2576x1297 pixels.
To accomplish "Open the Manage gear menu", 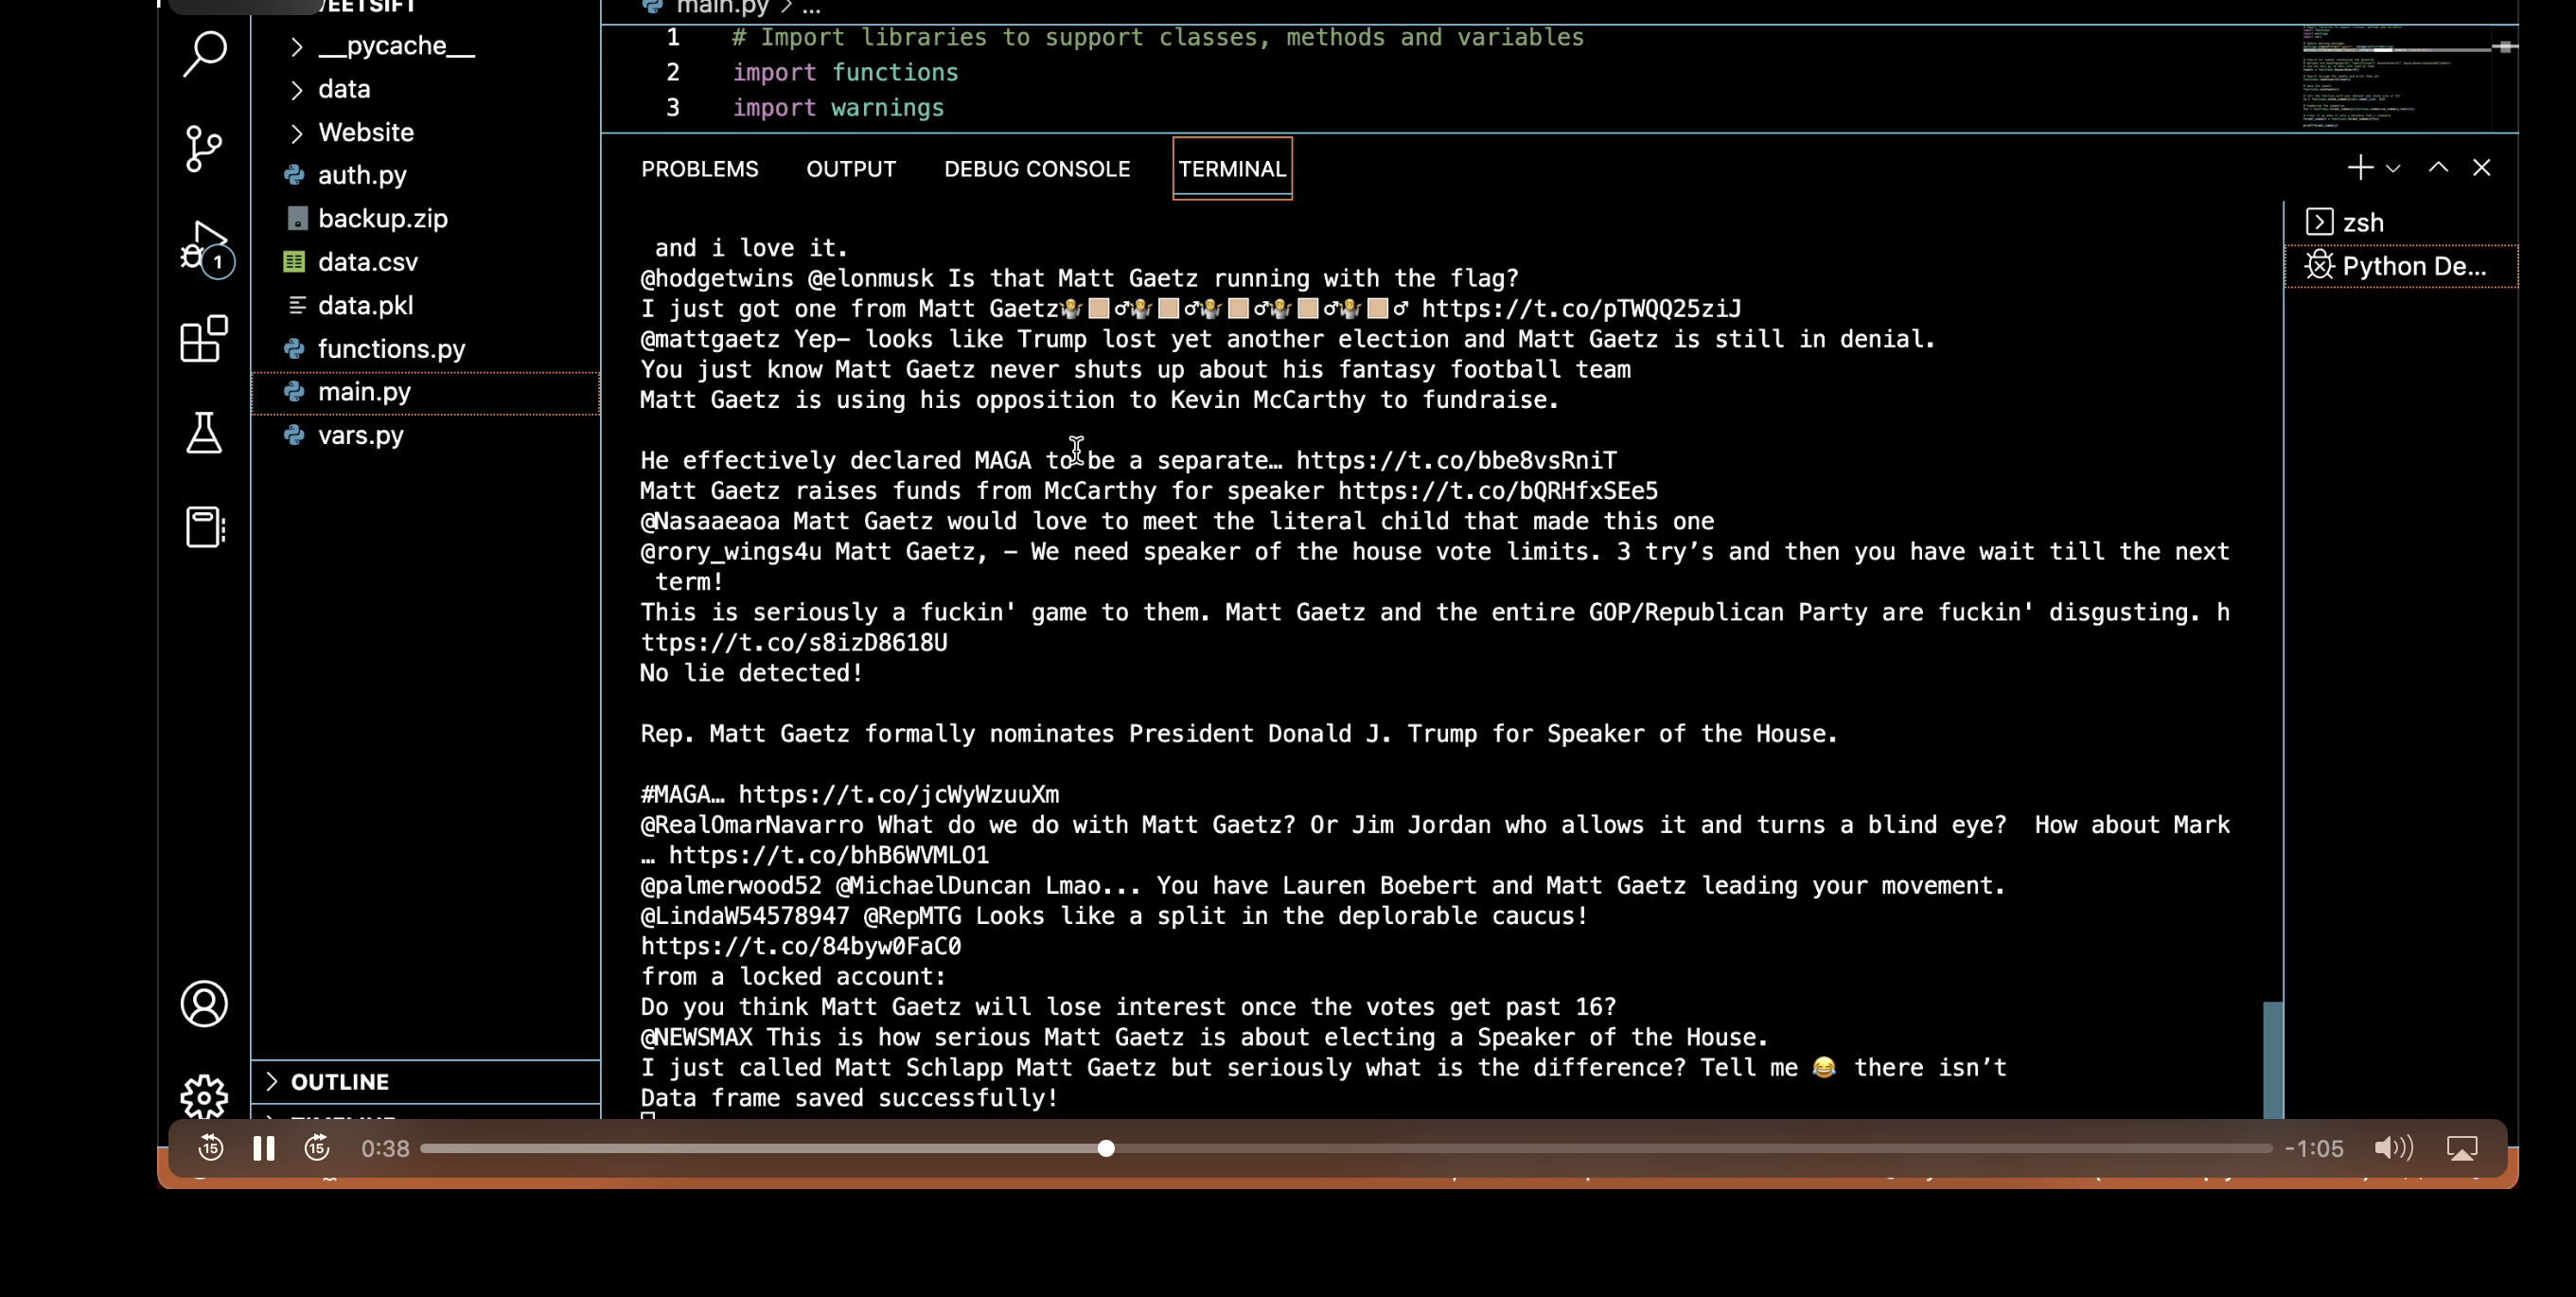I will [x=204, y=1097].
